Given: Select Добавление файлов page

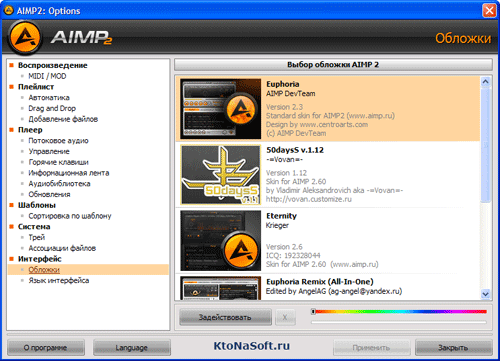Looking at the screenshot, I should (63, 119).
